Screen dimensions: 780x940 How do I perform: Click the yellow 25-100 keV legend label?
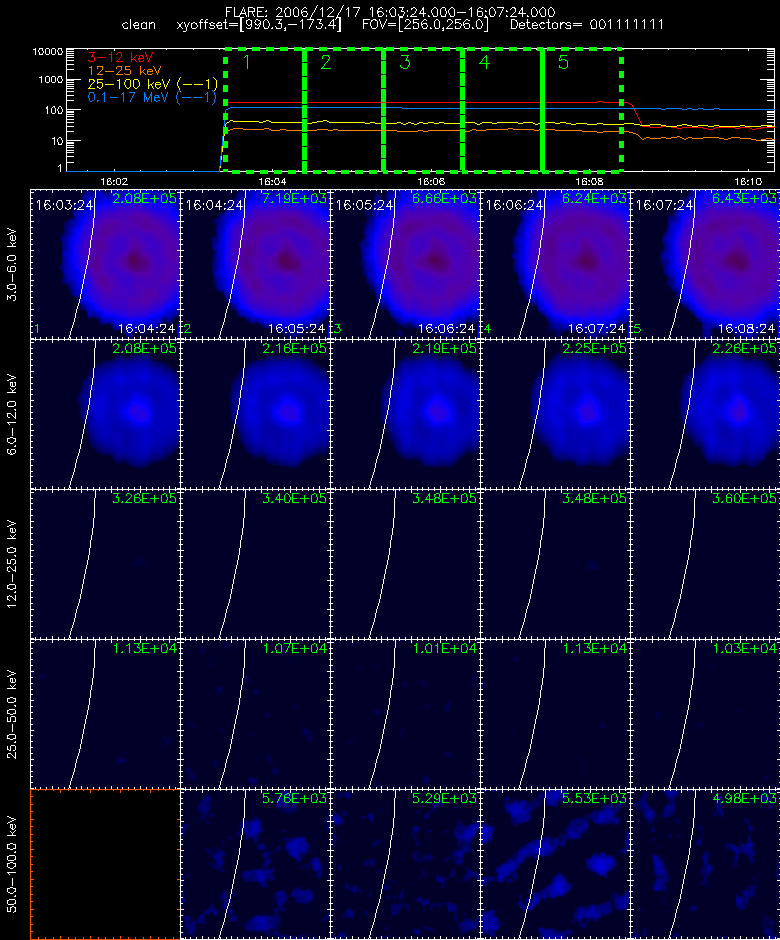(152, 84)
